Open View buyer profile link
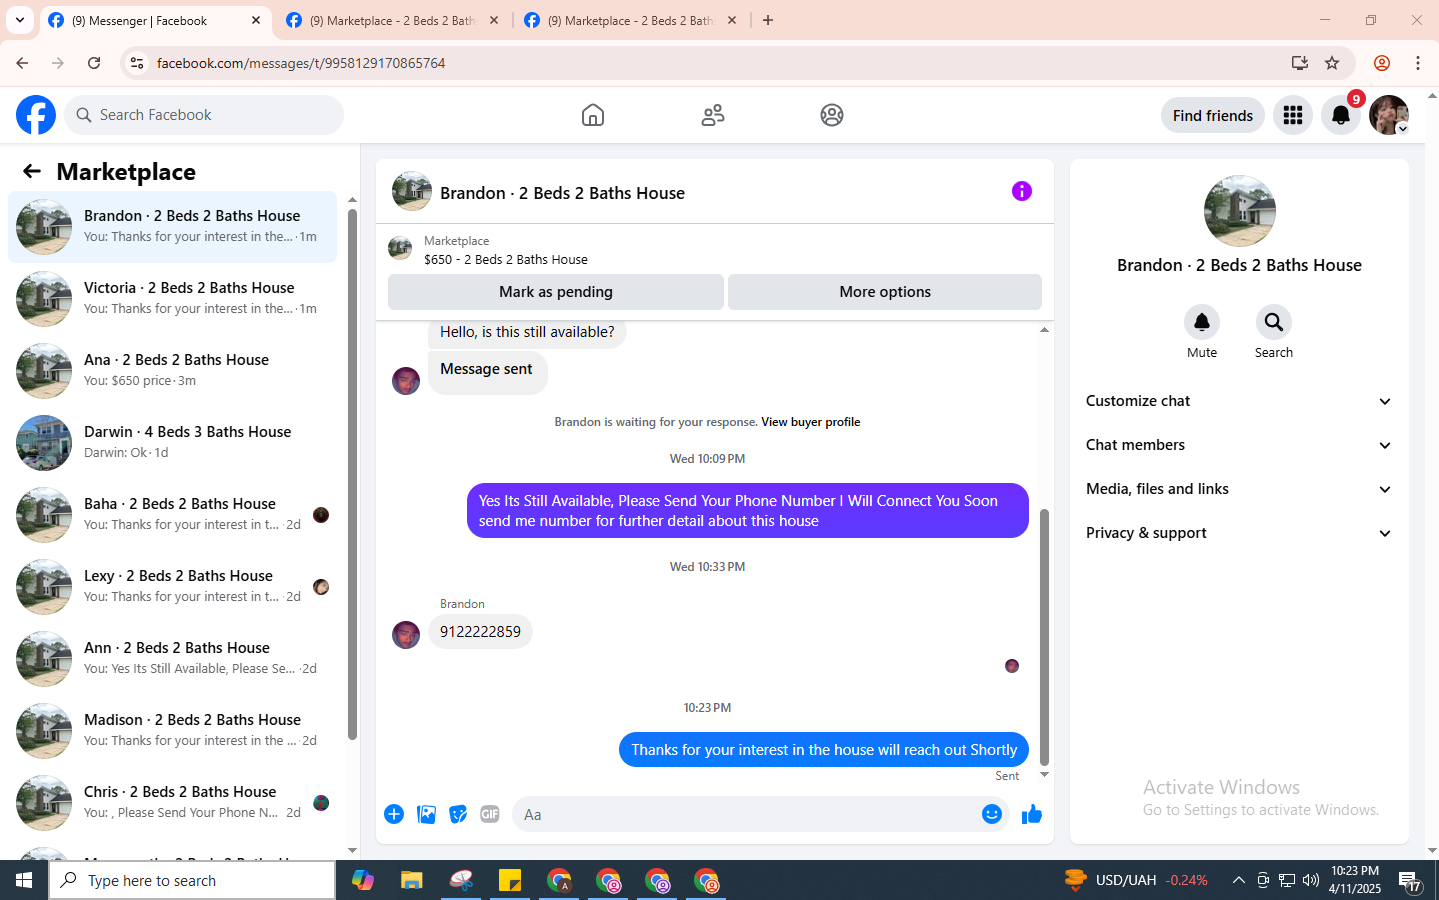 coord(810,422)
